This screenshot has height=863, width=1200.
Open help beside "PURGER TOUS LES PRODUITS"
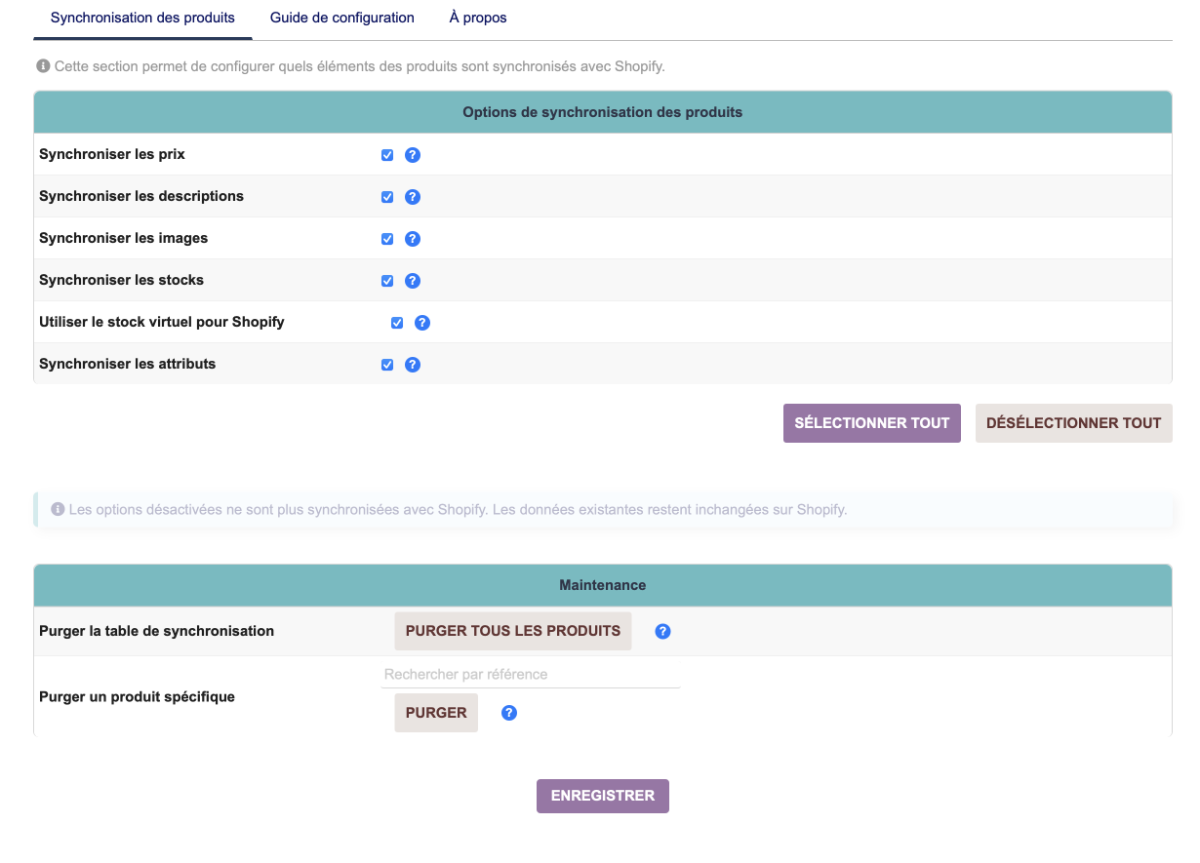pos(662,630)
